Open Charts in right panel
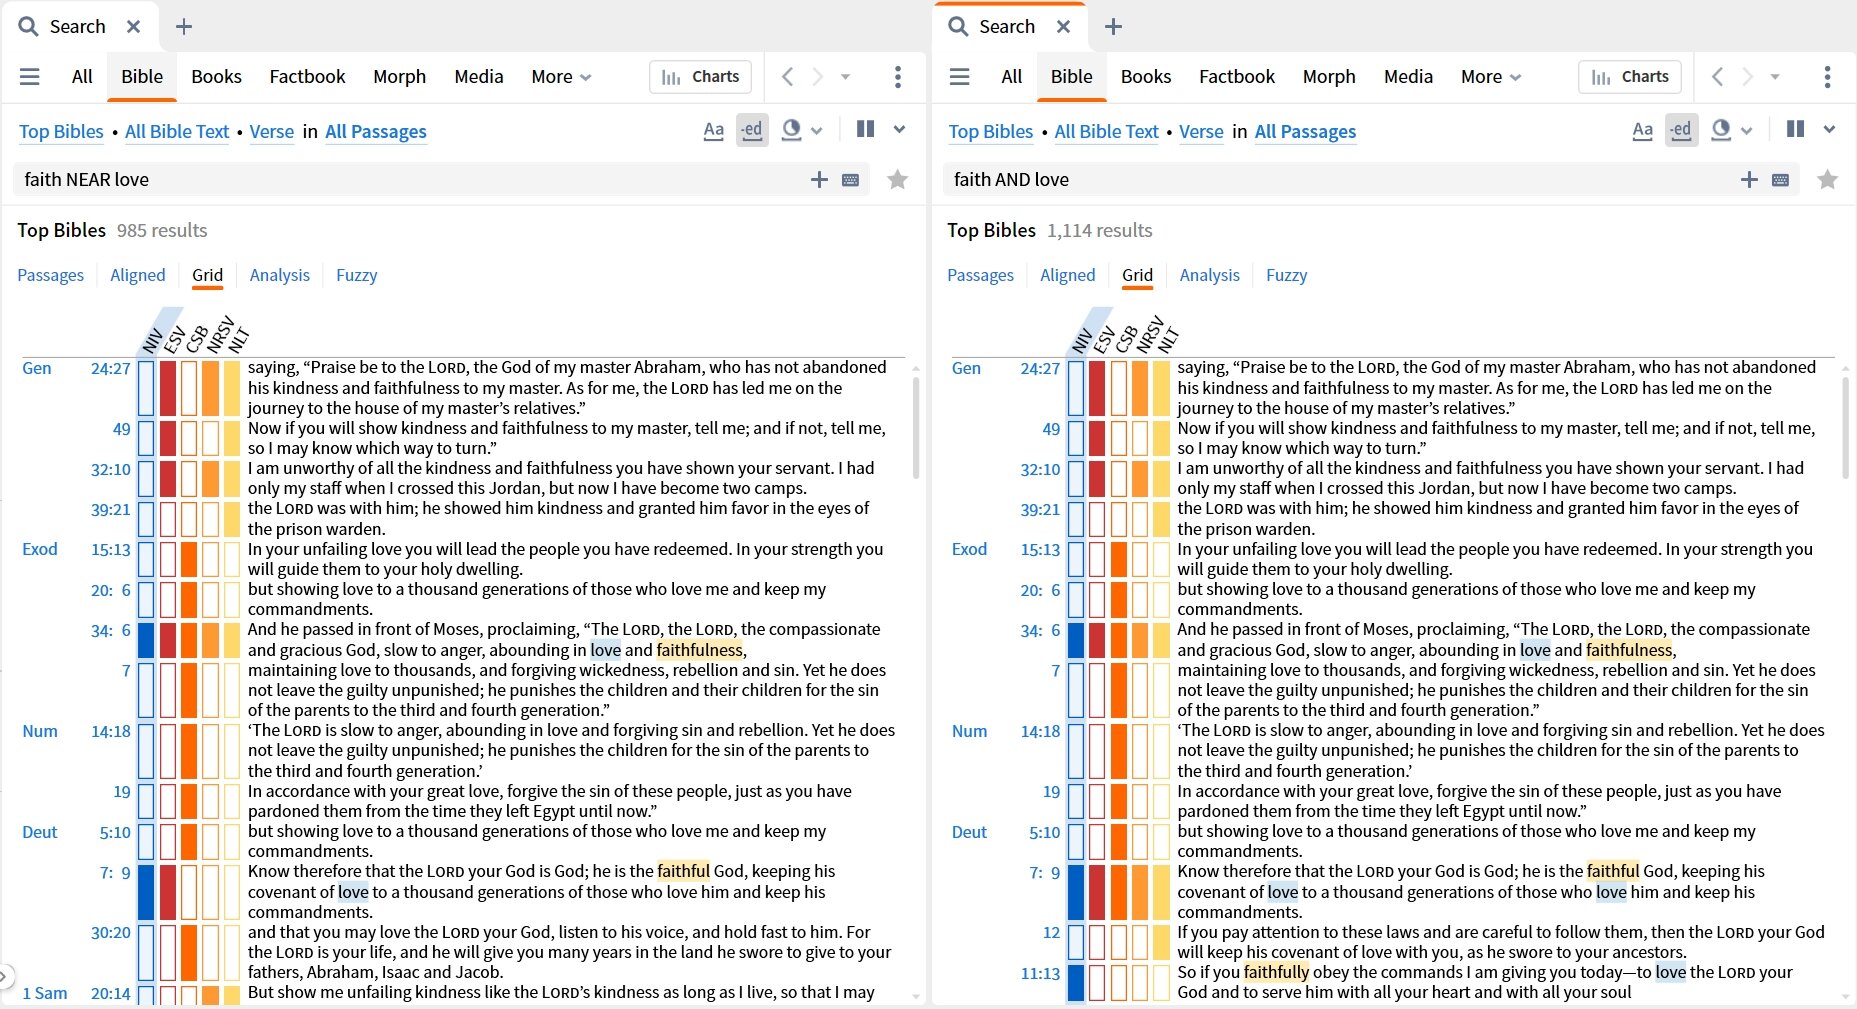This screenshot has height=1009, width=1857. point(1630,77)
